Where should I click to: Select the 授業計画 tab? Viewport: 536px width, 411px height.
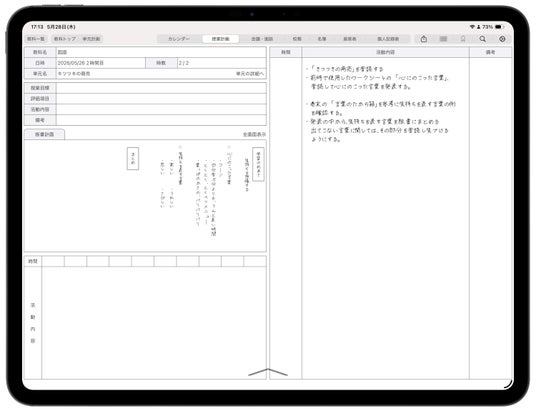(220, 39)
